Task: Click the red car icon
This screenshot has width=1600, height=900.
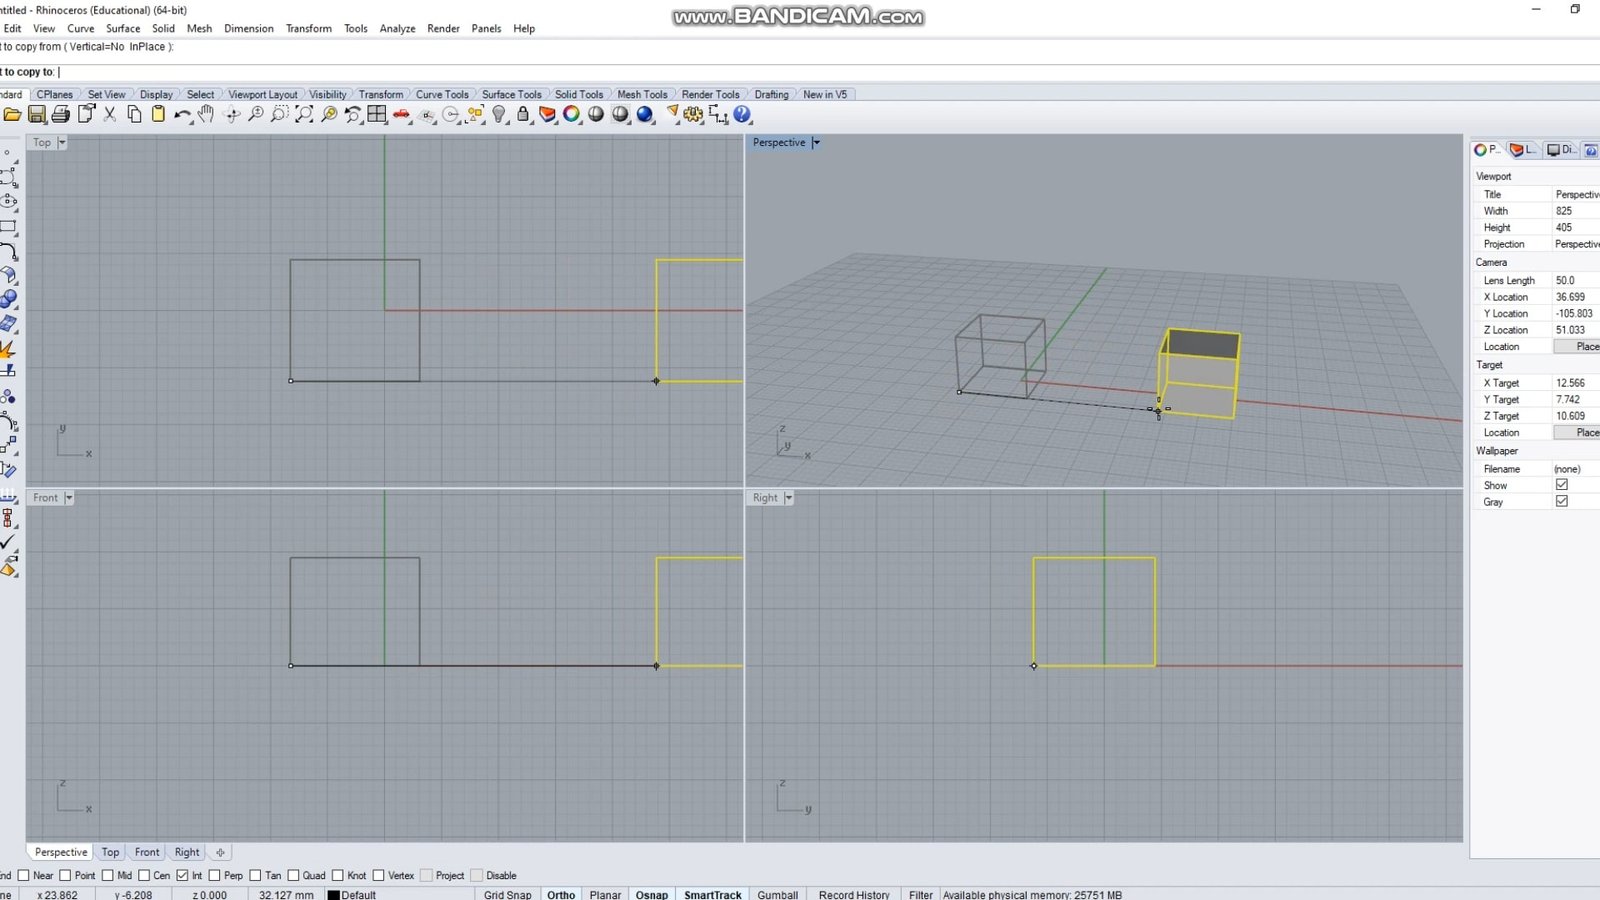Action: pyautogui.click(x=402, y=115)
